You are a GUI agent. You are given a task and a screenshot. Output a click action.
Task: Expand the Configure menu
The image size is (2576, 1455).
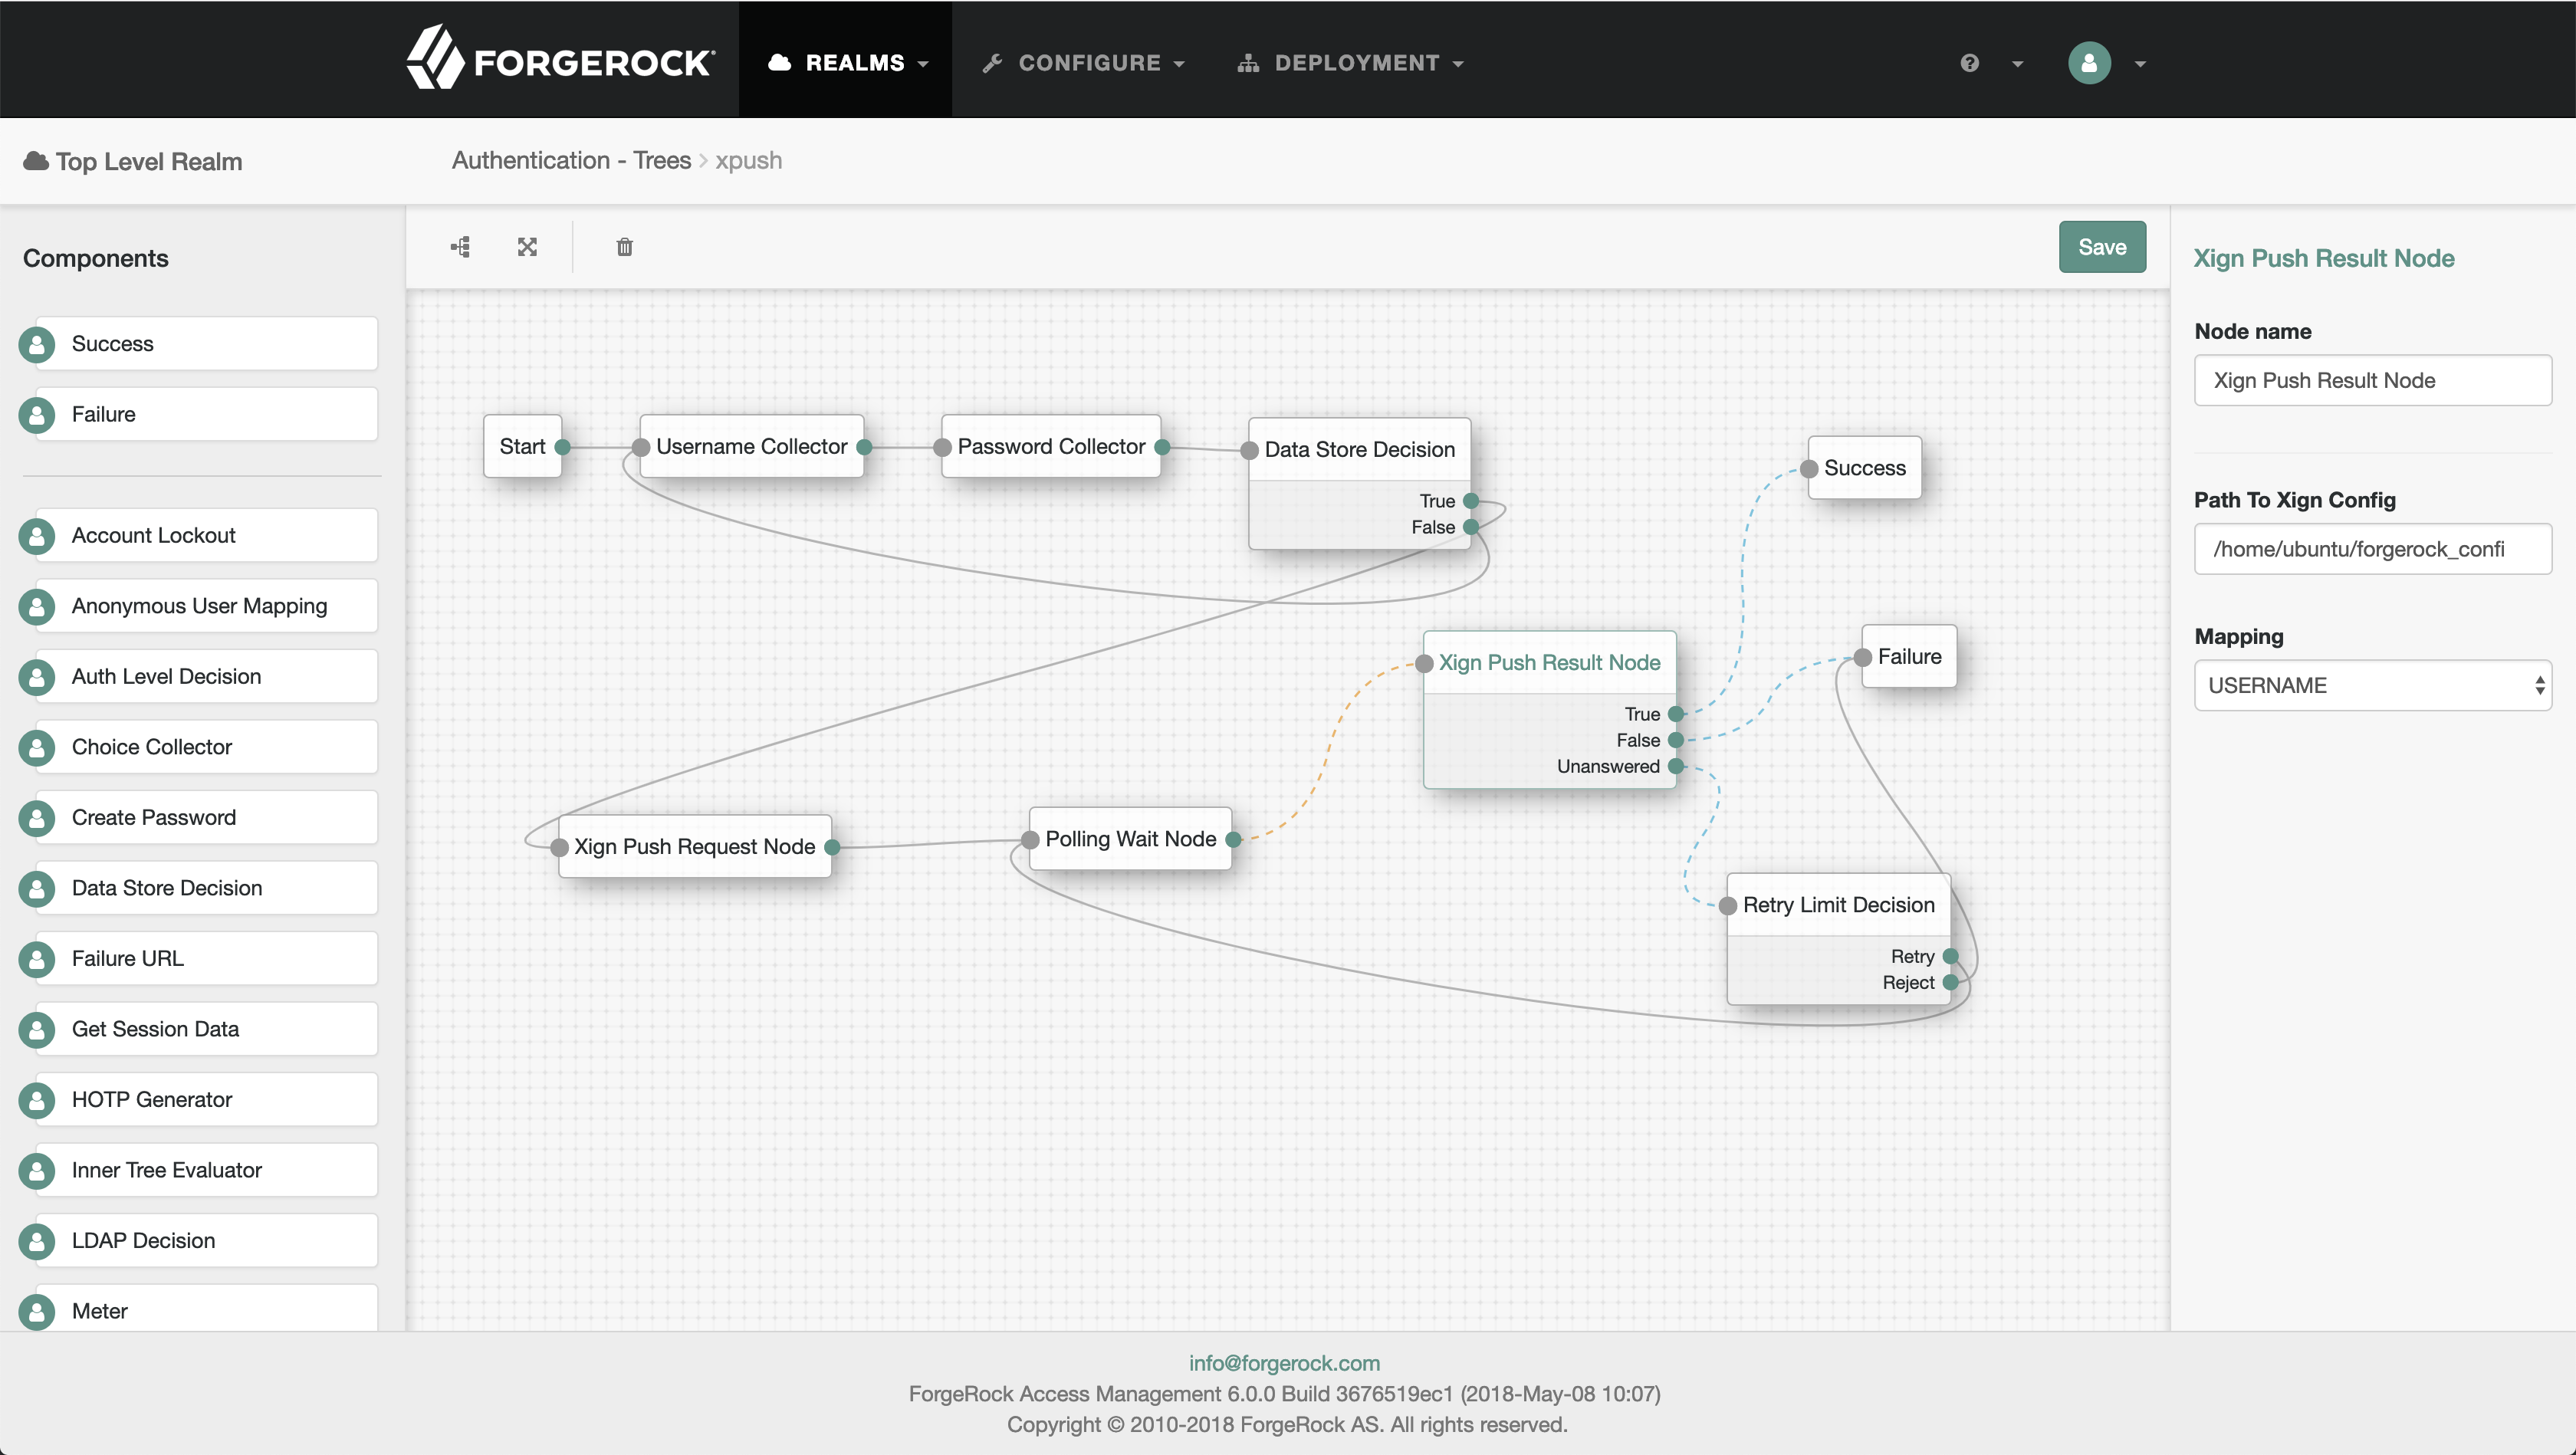[1084, 63]
